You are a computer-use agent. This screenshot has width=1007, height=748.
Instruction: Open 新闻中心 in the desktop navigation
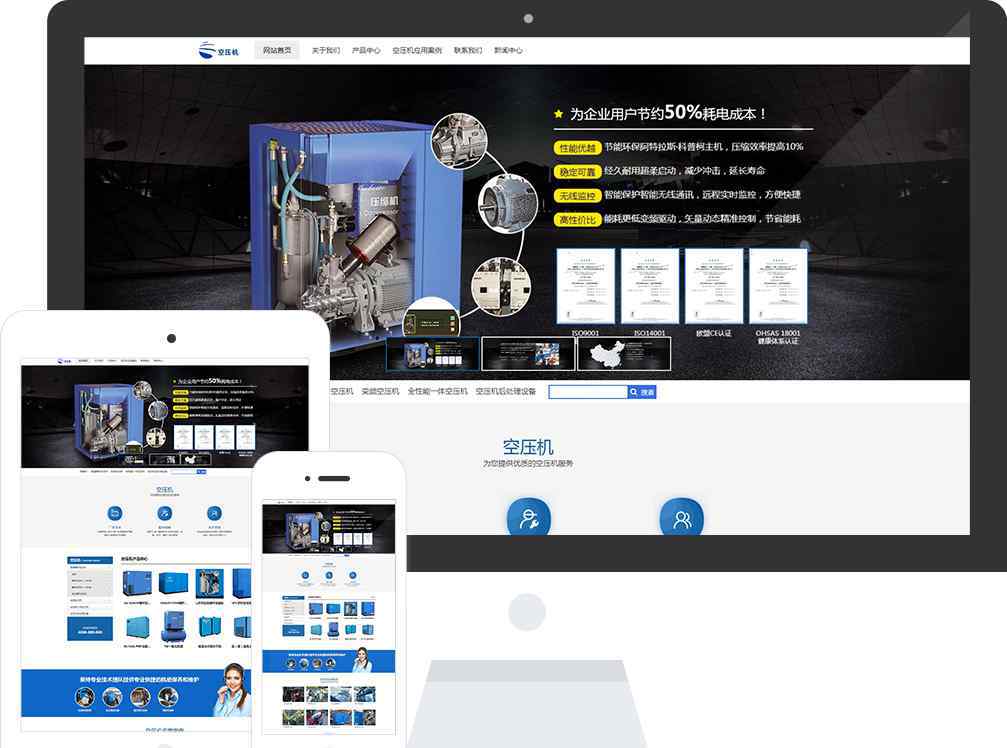[x=508, y=50]
